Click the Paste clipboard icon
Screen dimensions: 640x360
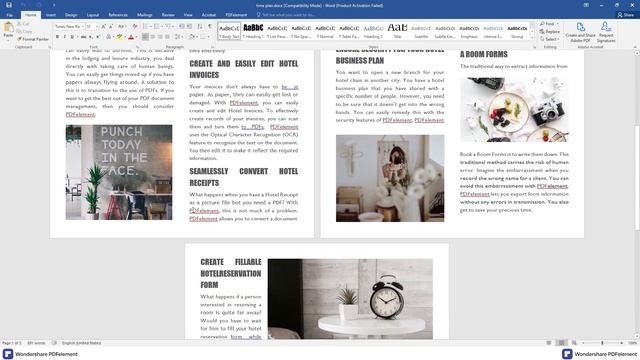click(x=8, y=27)
